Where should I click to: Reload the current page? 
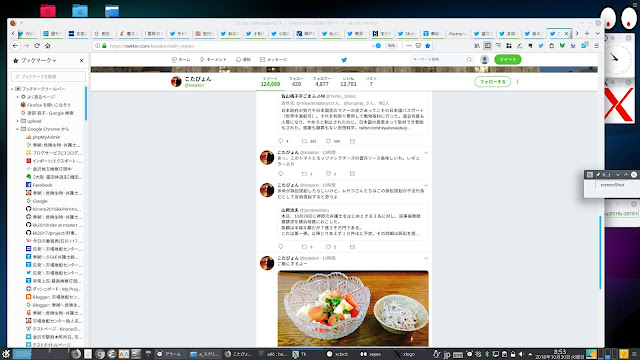(37, 46)
